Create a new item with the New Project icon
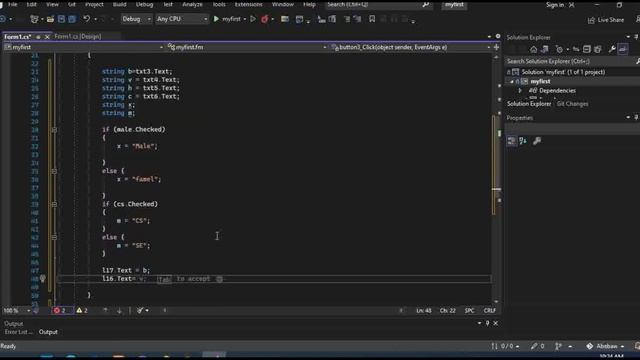Viewport: 640px width, 360px height. (x=34, y=19)
